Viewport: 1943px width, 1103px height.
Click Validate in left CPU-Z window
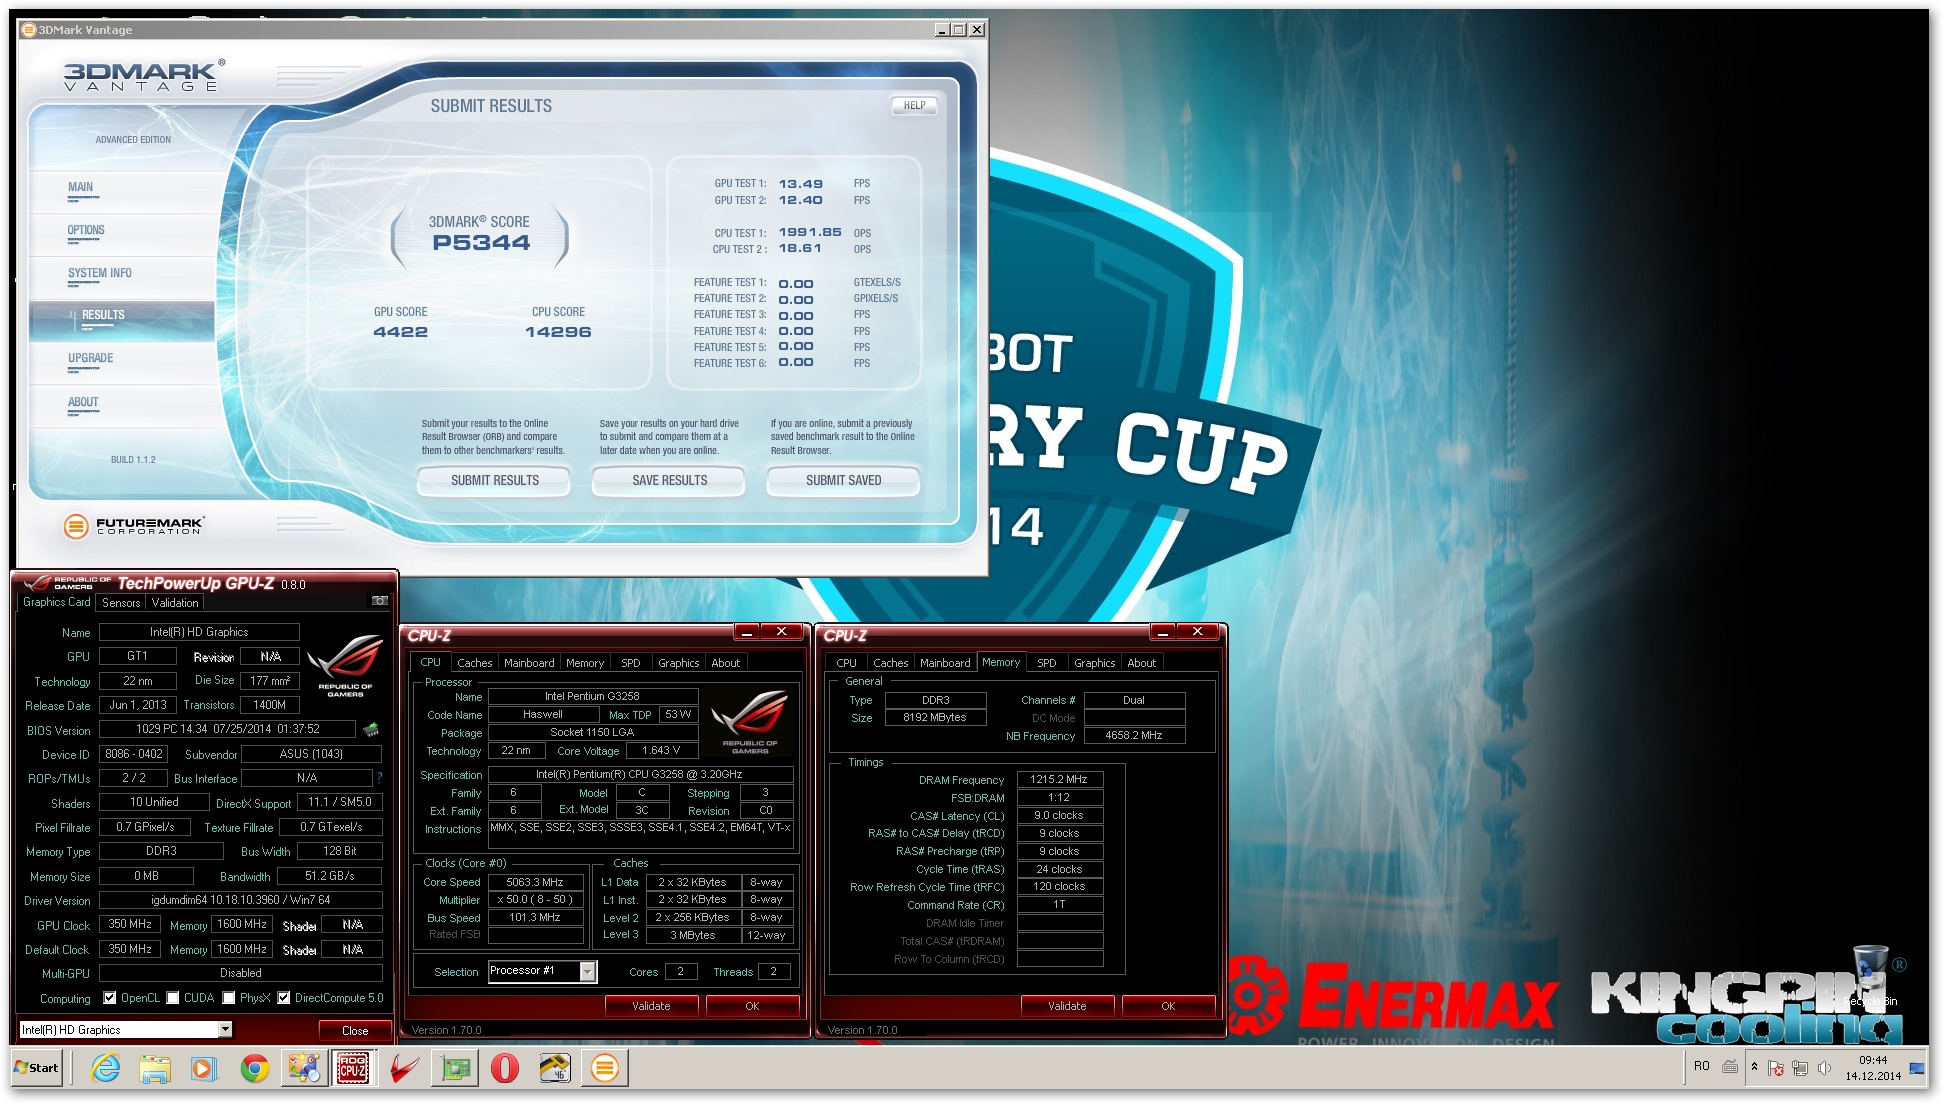(651, 1006)
